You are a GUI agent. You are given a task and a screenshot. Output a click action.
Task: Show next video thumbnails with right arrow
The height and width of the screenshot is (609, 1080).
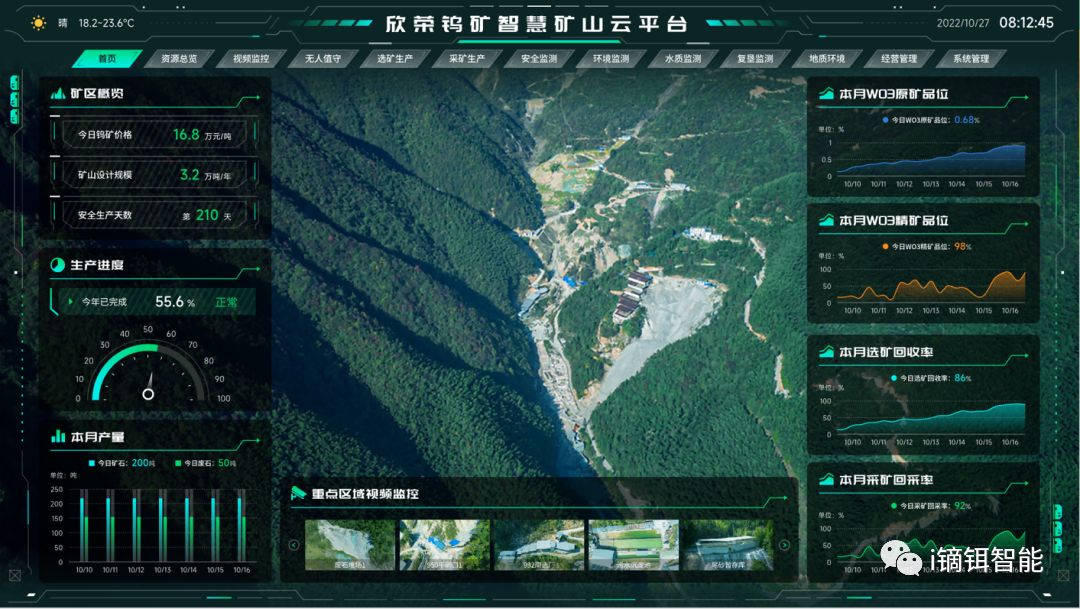pyautogui.click(x=785, y=545)
